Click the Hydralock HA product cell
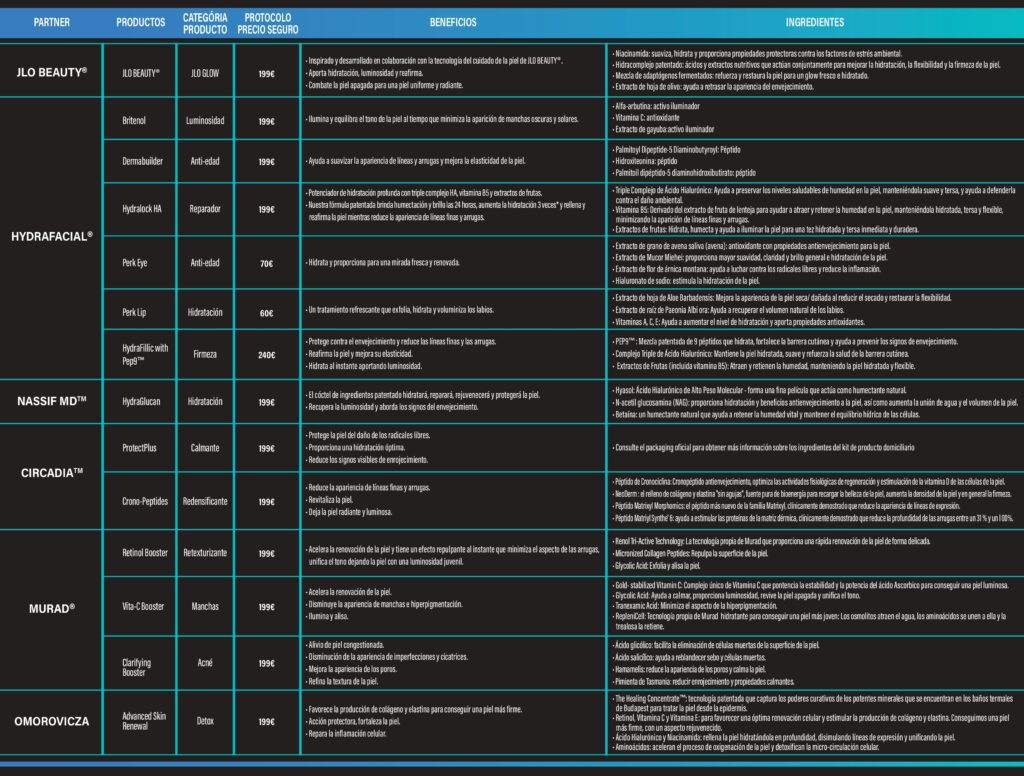The image size is (1024, 776). click(140, 209)
